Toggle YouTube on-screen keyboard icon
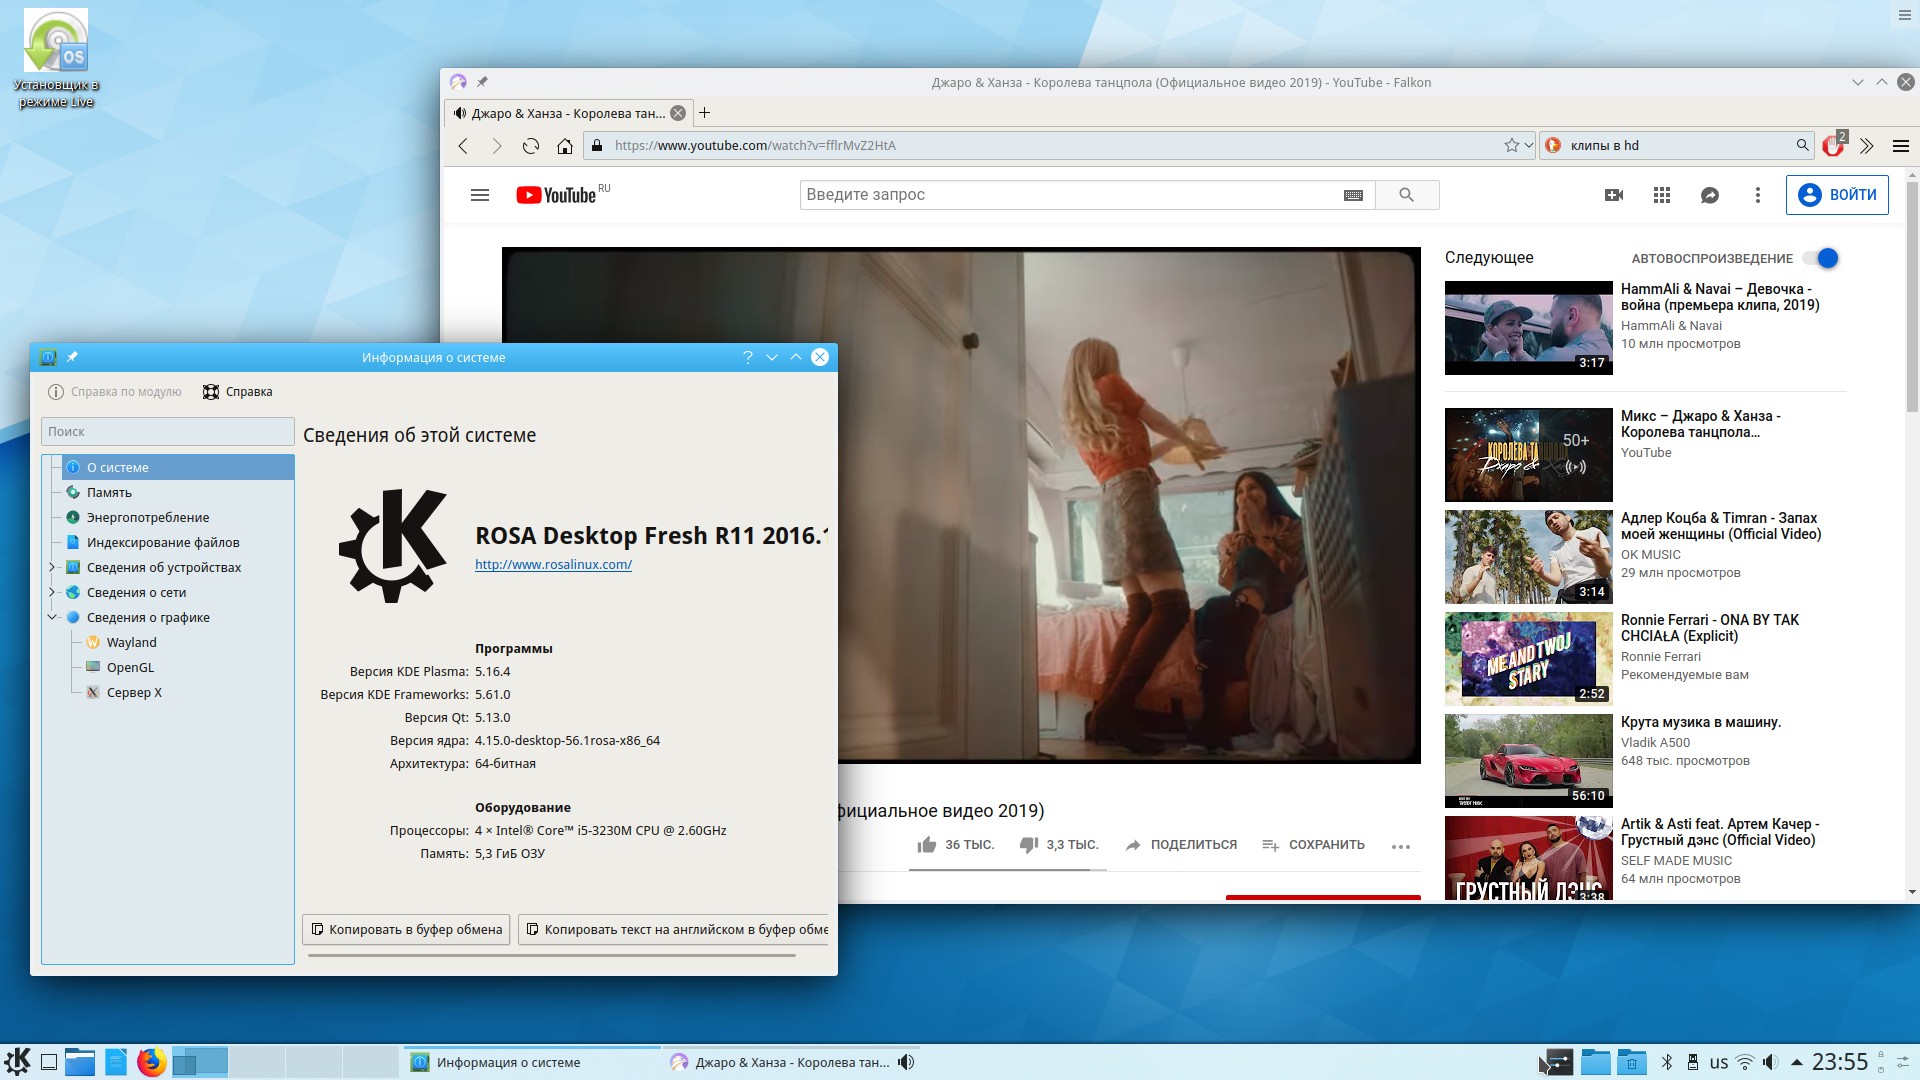This screenshot has height=1080, width=1920. coord(1353,195)
